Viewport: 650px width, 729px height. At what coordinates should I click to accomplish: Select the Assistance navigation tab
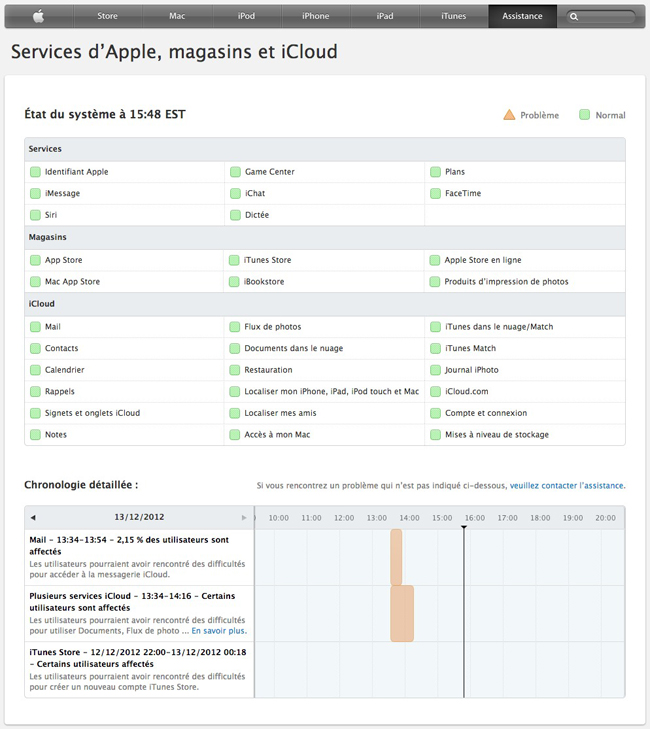click(522, 16)
